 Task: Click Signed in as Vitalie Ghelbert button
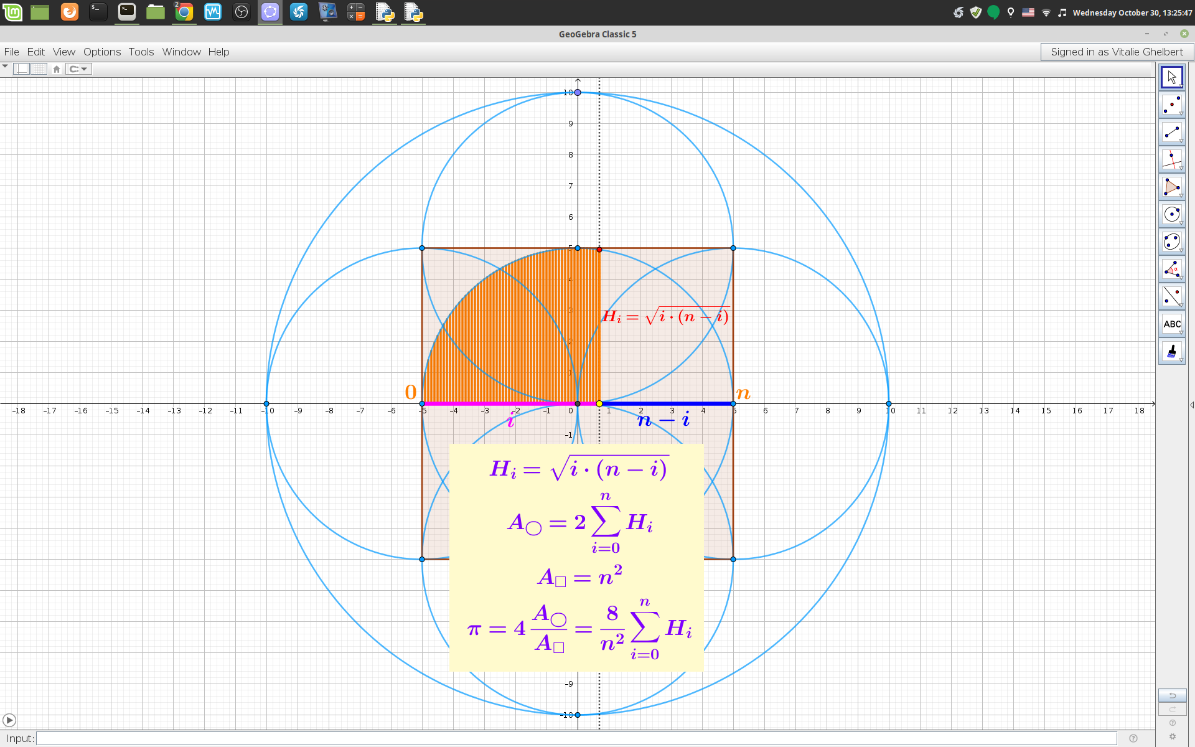pos(1117,52)
